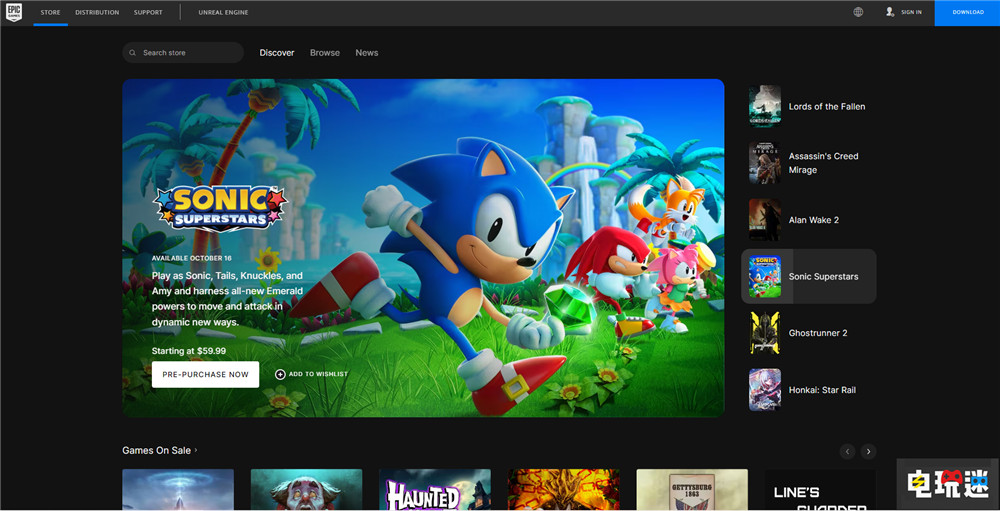Open the Lords of the Fallen thumbnail
The image size is (1000, 511).
click(765, 106)
